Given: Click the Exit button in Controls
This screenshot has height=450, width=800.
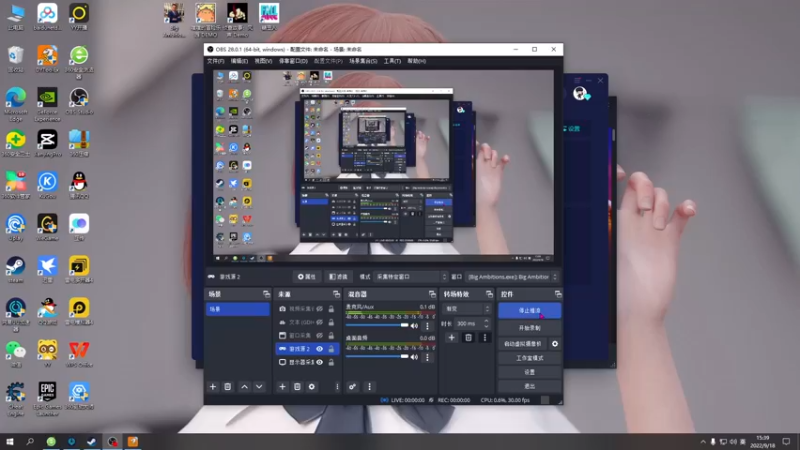Looking at the screenshot, I should point(530,386).
